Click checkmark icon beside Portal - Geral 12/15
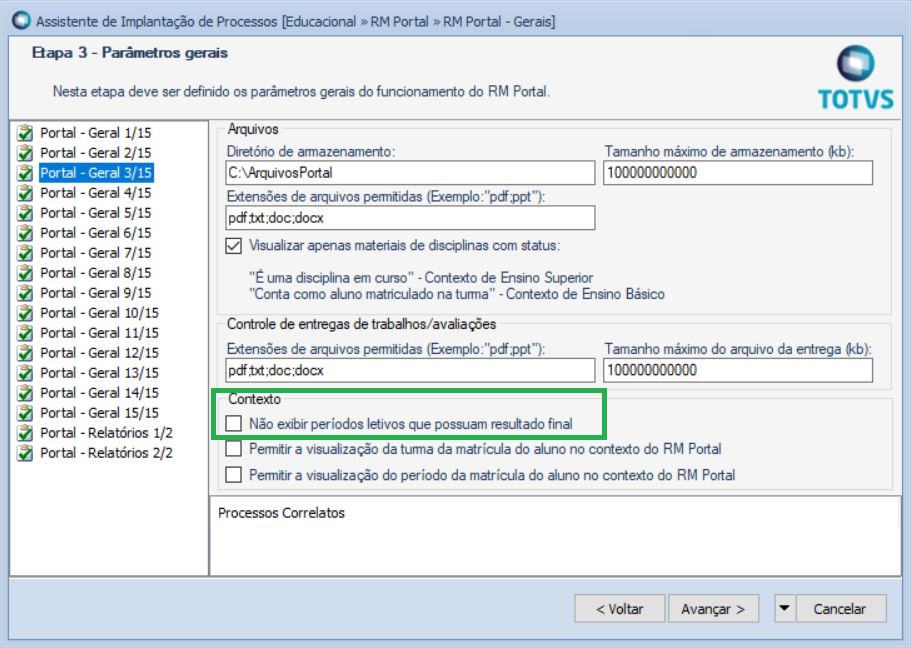 25,353
